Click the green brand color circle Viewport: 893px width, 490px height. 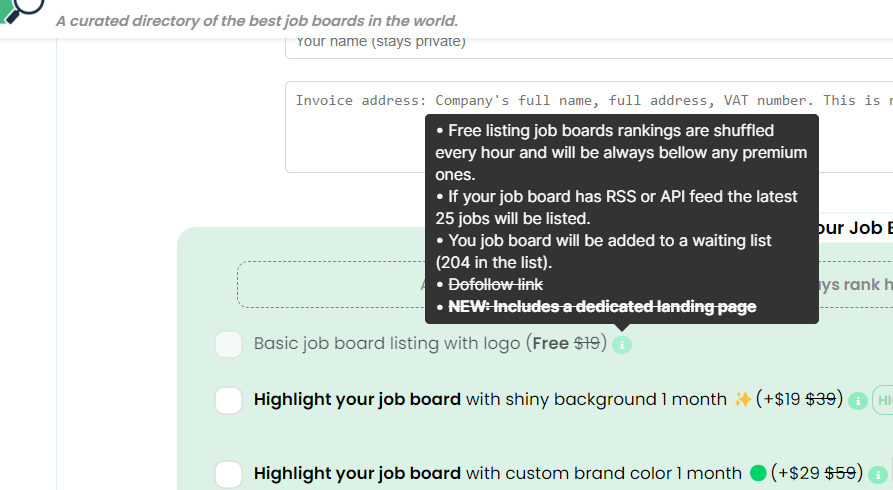[x=758, y=474]
